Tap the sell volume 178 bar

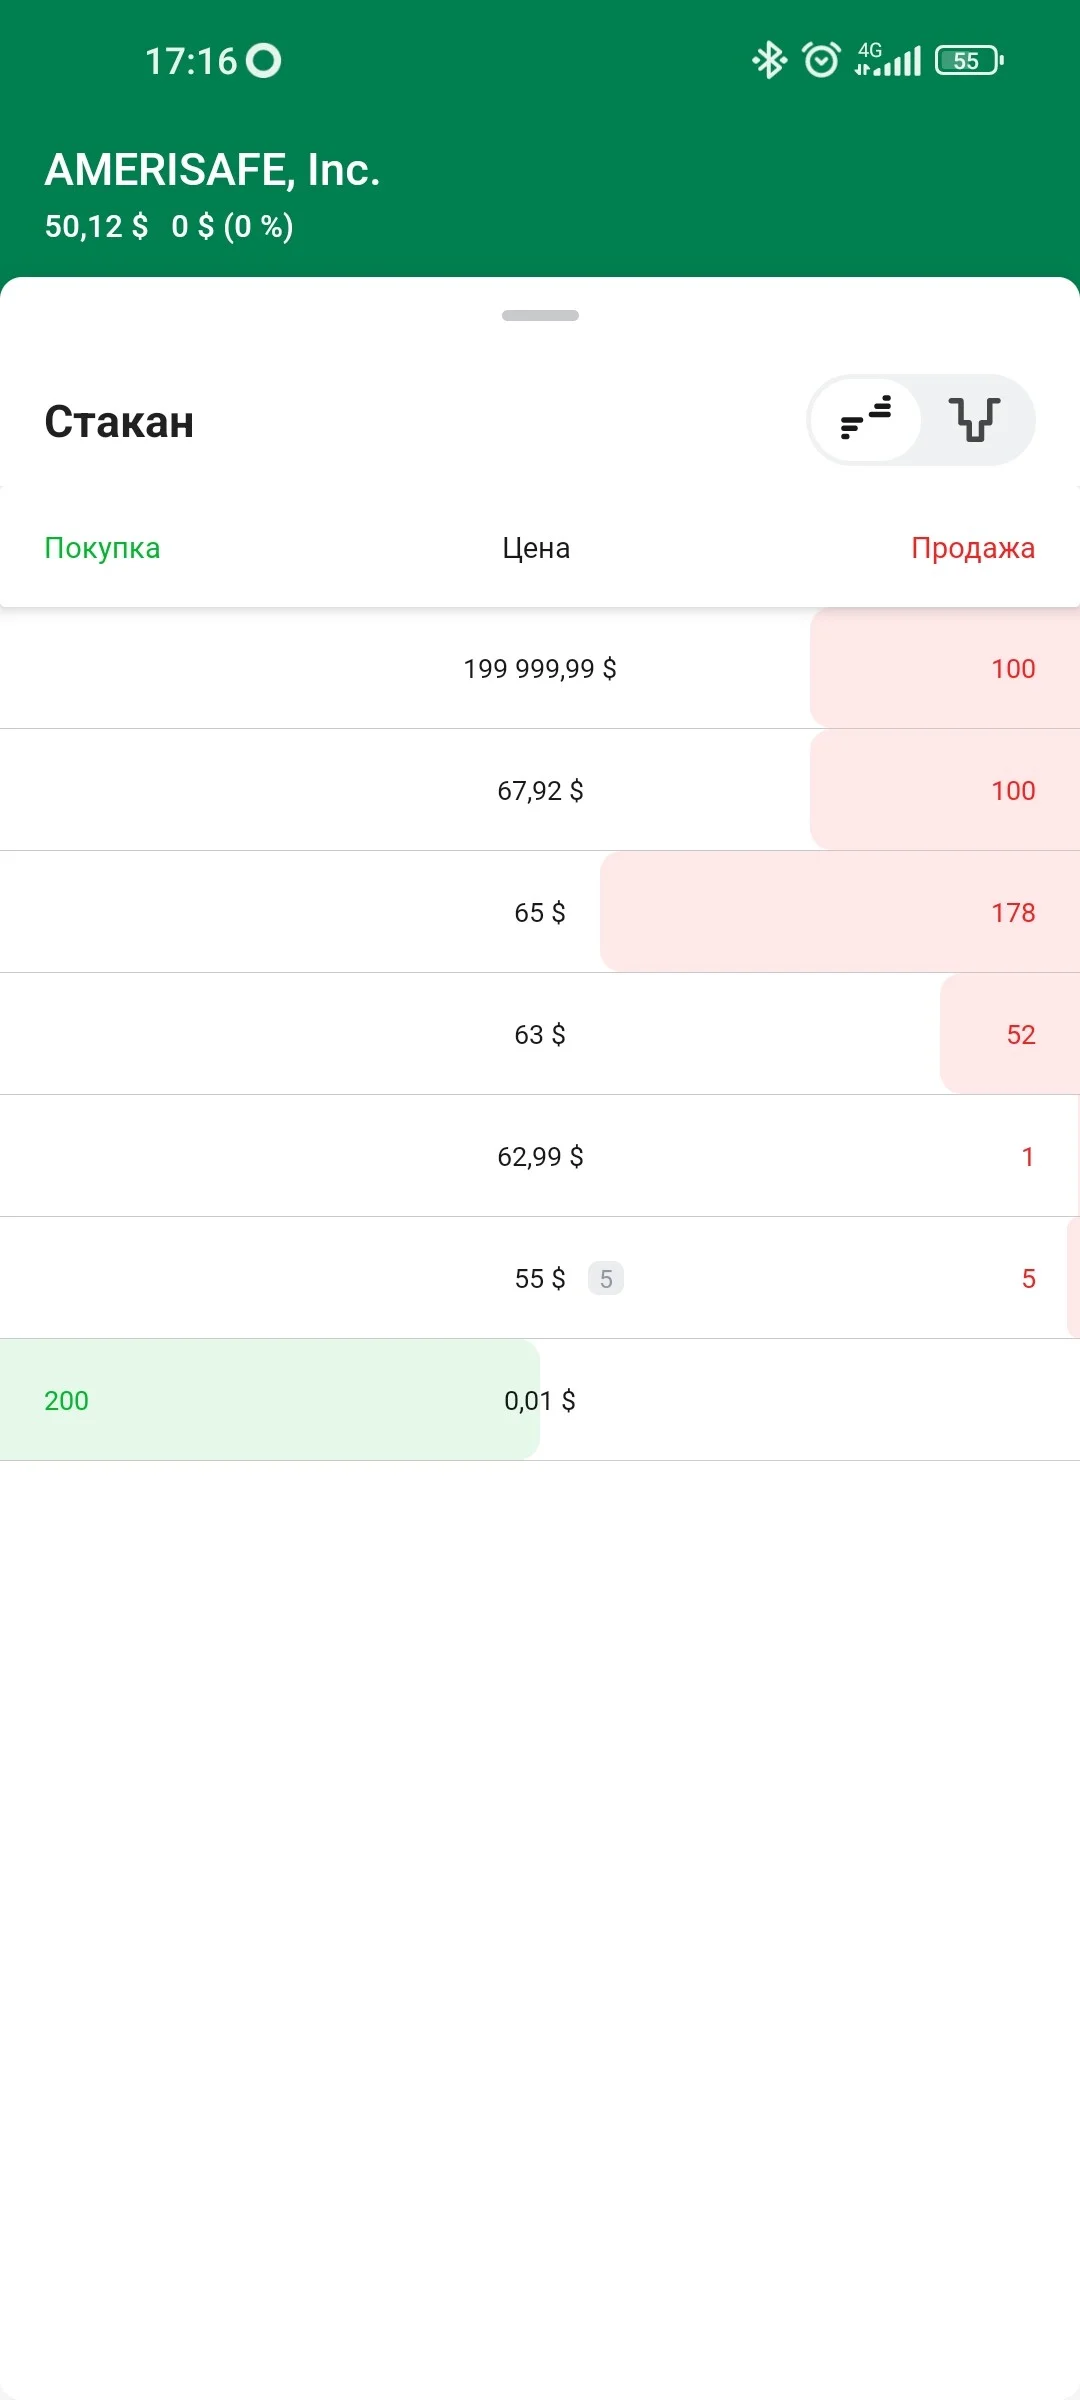[840, 912]
